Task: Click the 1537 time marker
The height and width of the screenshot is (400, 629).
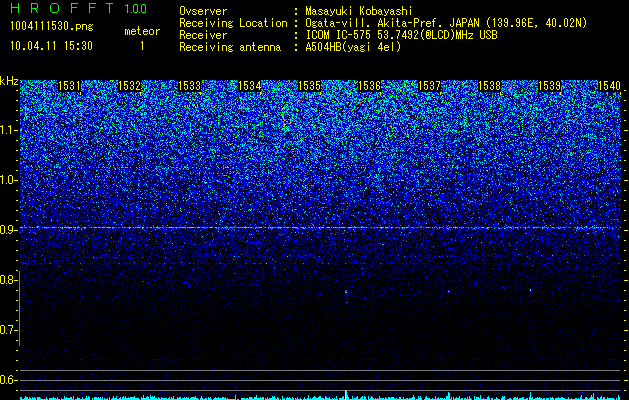Action: [430, 86]
